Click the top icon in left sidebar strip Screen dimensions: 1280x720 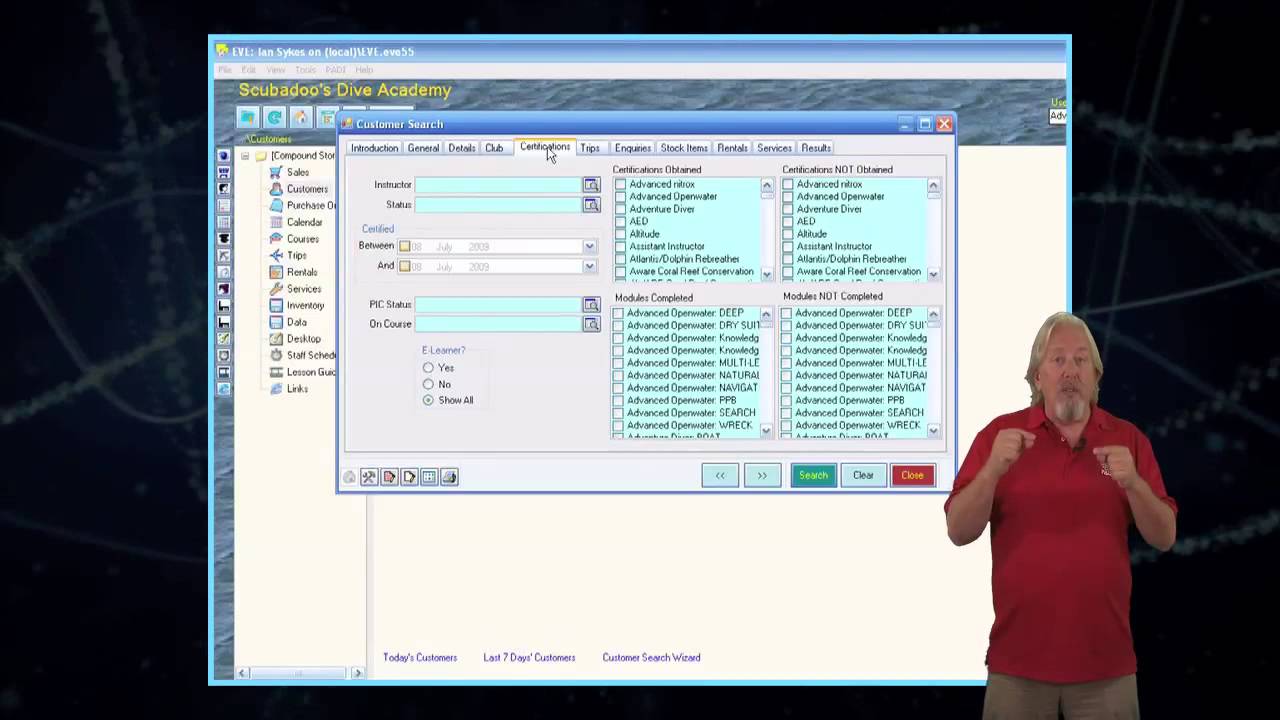coord(224,155)
